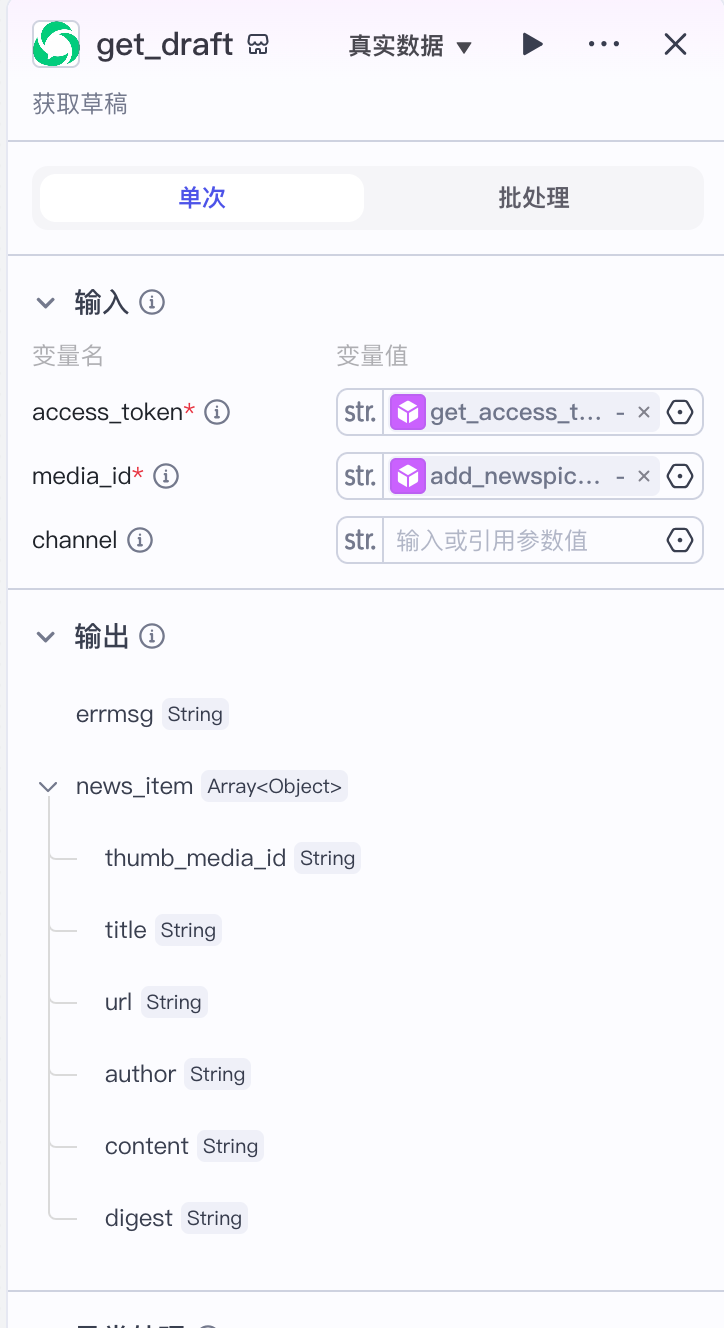724x1328 pixels.
Task: Click the small workflow icon beside get_draft title
Action: pyautogui.click(x=258, y=44)
